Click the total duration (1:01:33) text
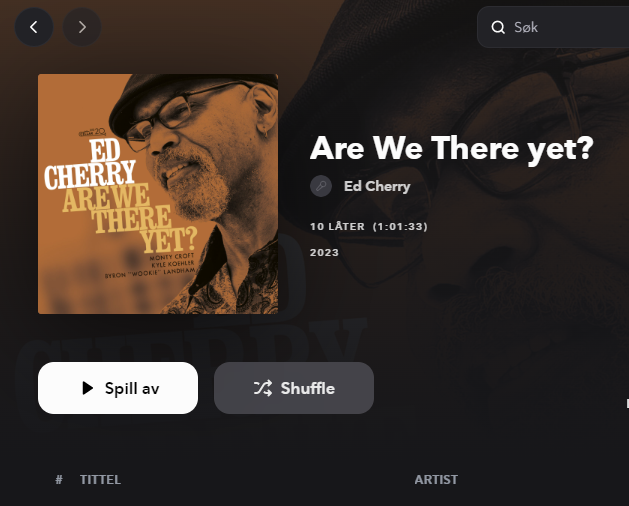Image resolution: width=629 pixels, height=506 pixels. click(x=400, y=226)
